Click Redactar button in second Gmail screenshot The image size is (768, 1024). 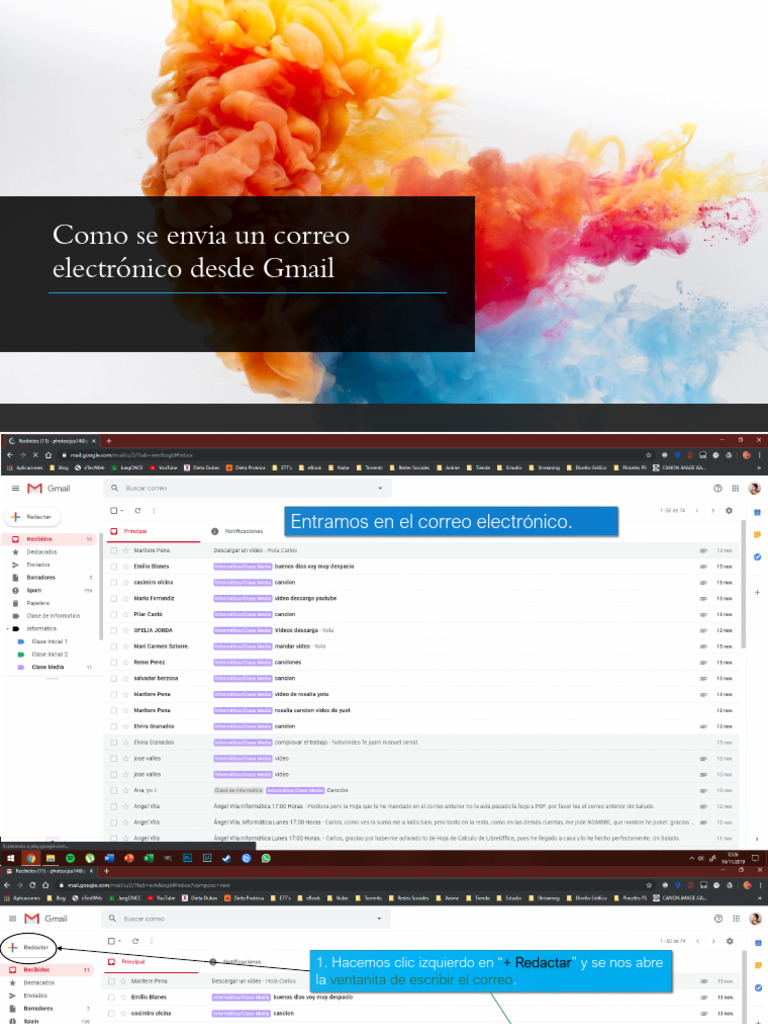[x=30, y=948]
